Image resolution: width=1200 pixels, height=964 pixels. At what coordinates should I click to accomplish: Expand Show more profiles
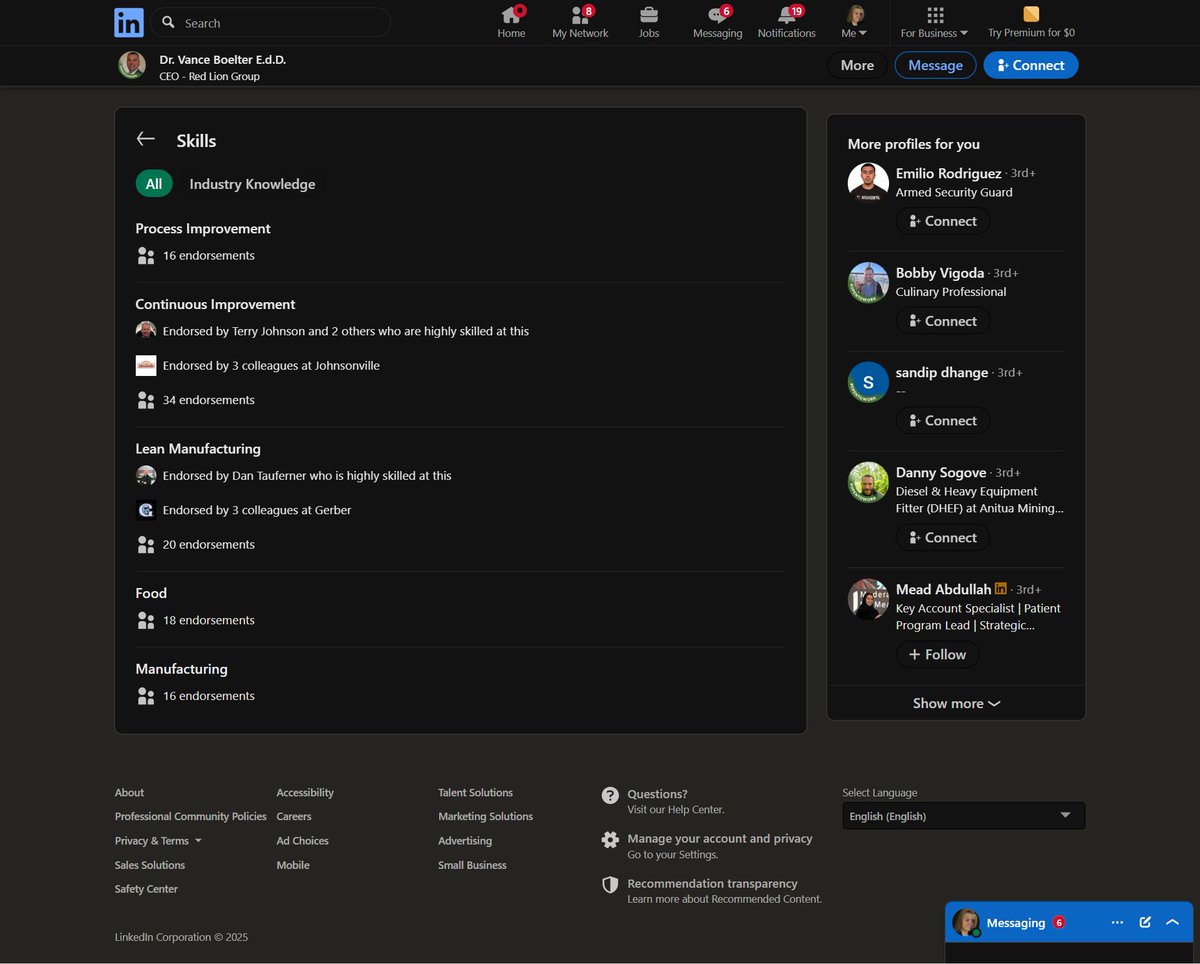coord(956,703)
